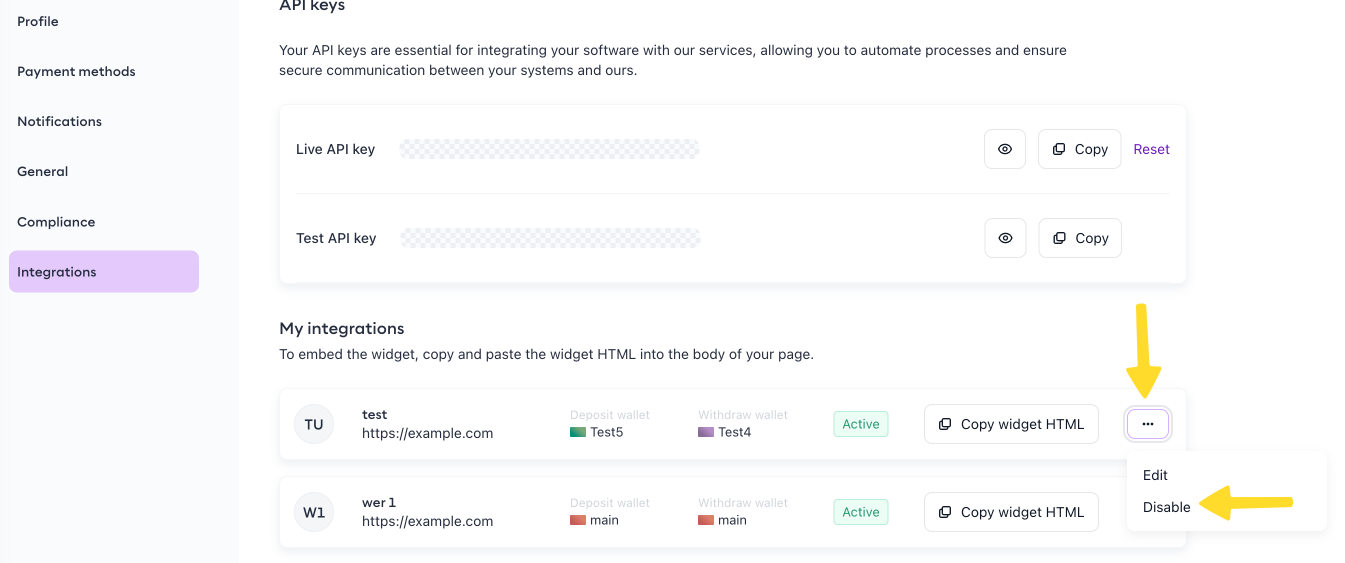Copy the Test API key
Viewport: 1345px width, 563px height.
coord(1079,238)
